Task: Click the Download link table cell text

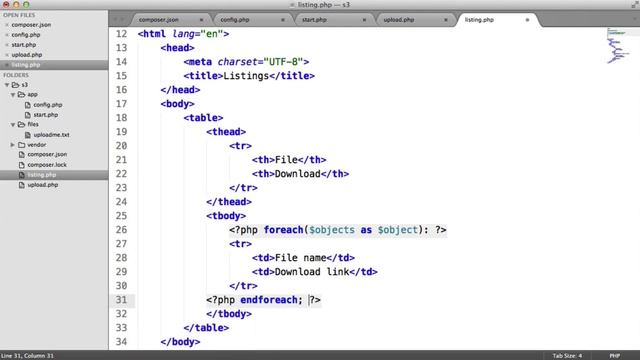Action: click(312, 272)
